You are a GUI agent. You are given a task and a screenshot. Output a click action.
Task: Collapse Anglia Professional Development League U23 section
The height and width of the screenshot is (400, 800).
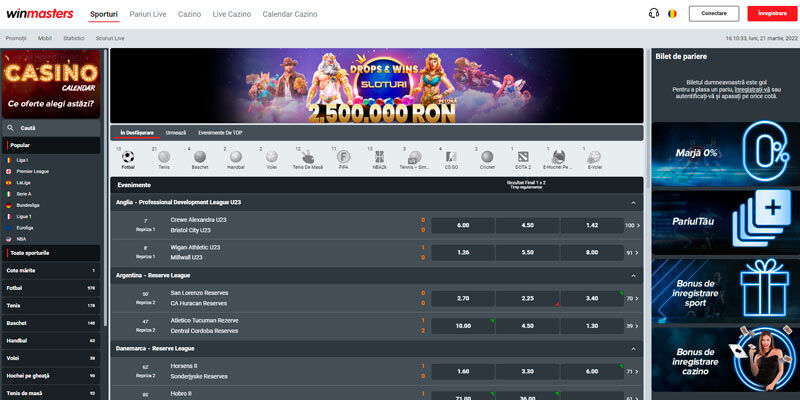coord(634,203)
